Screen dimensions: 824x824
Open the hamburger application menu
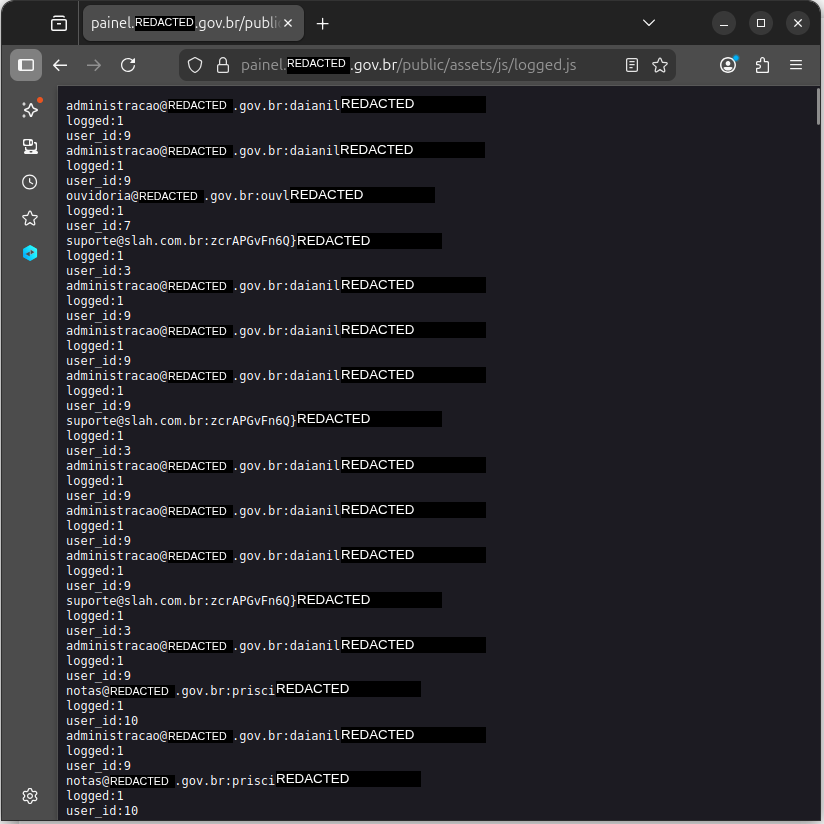796,64
